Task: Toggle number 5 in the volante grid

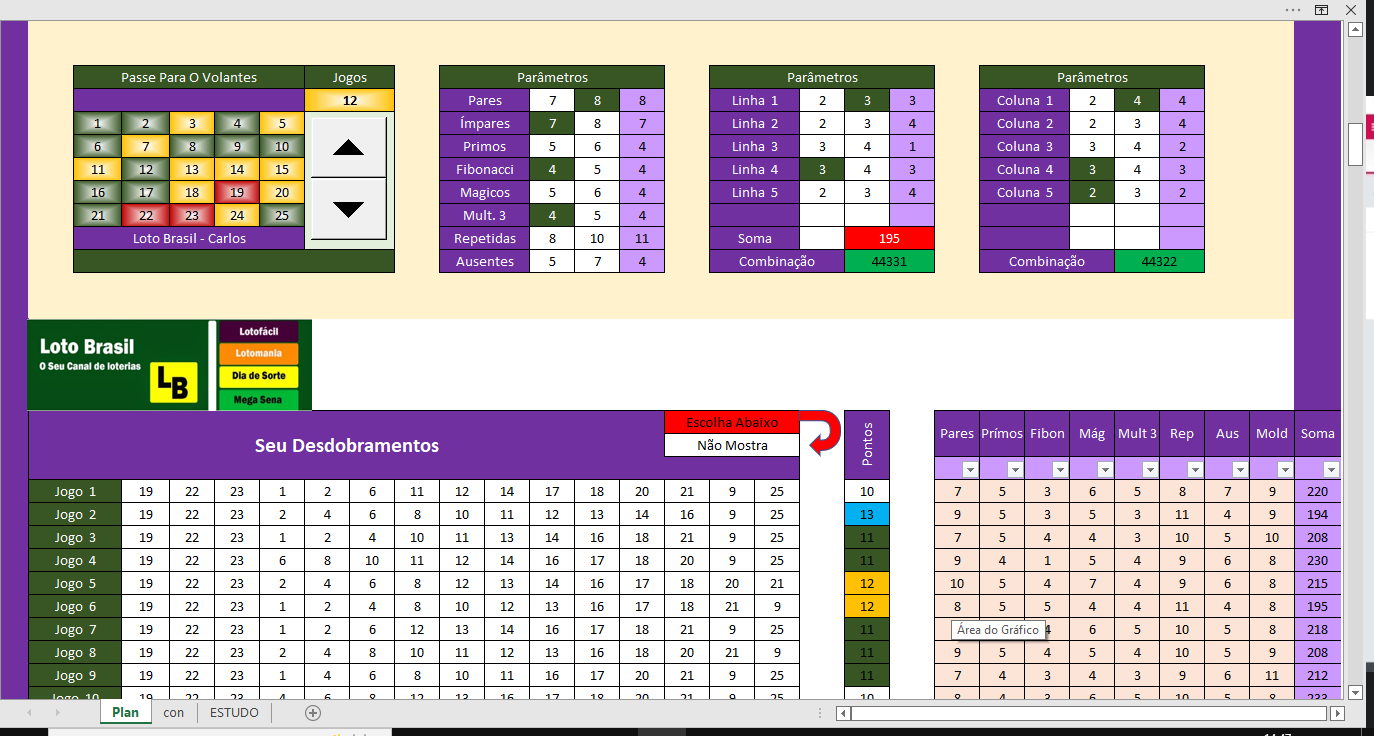Action: [282, 124]
